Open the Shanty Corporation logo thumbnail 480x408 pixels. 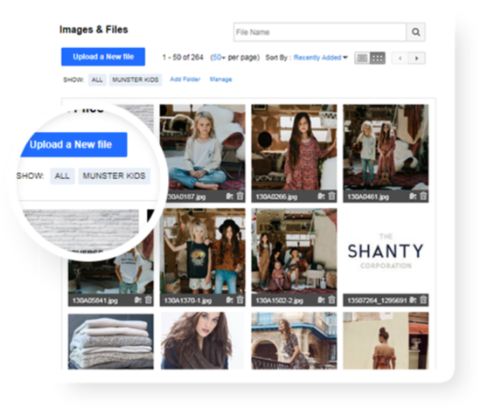pos(386,251)
